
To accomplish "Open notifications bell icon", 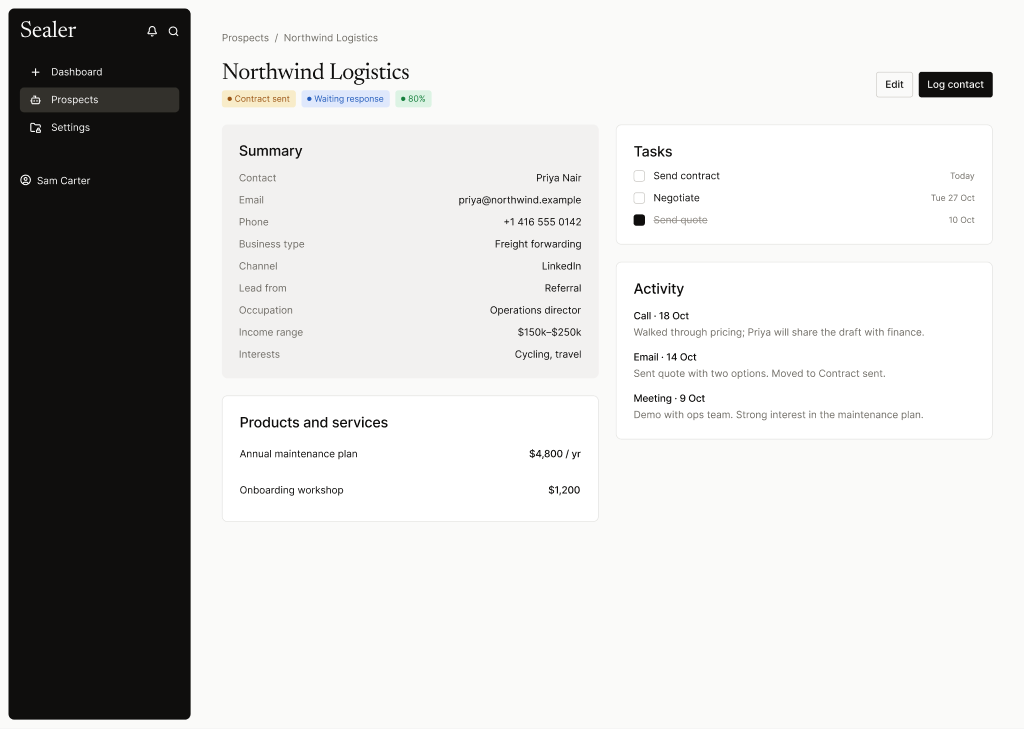I will pyautogui.click(x=152, y=31).
